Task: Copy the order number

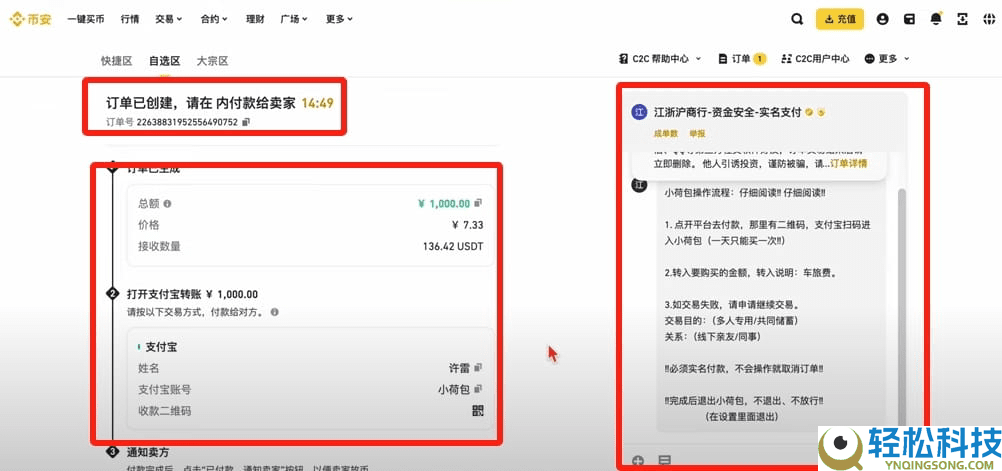Action: pos(246,121)
